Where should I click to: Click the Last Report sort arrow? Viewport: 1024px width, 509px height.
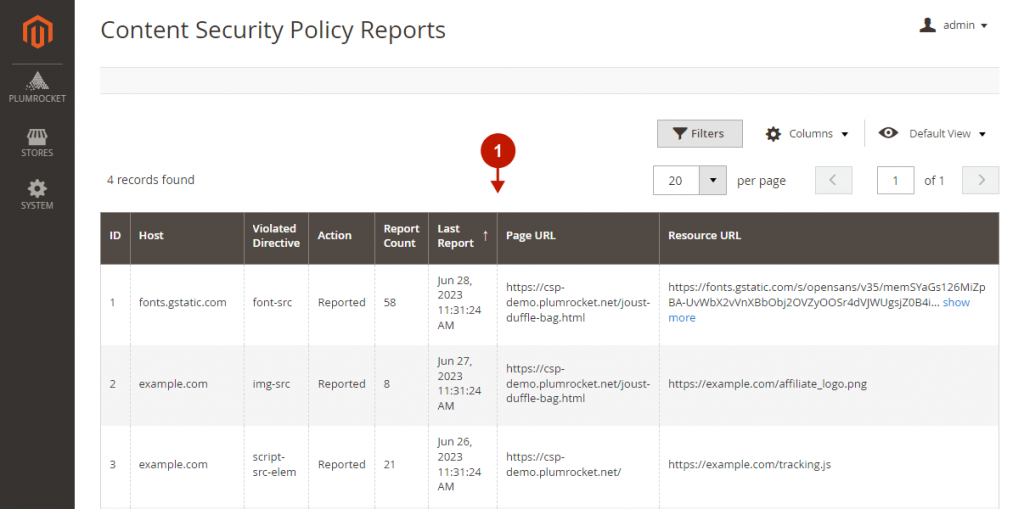485,236
